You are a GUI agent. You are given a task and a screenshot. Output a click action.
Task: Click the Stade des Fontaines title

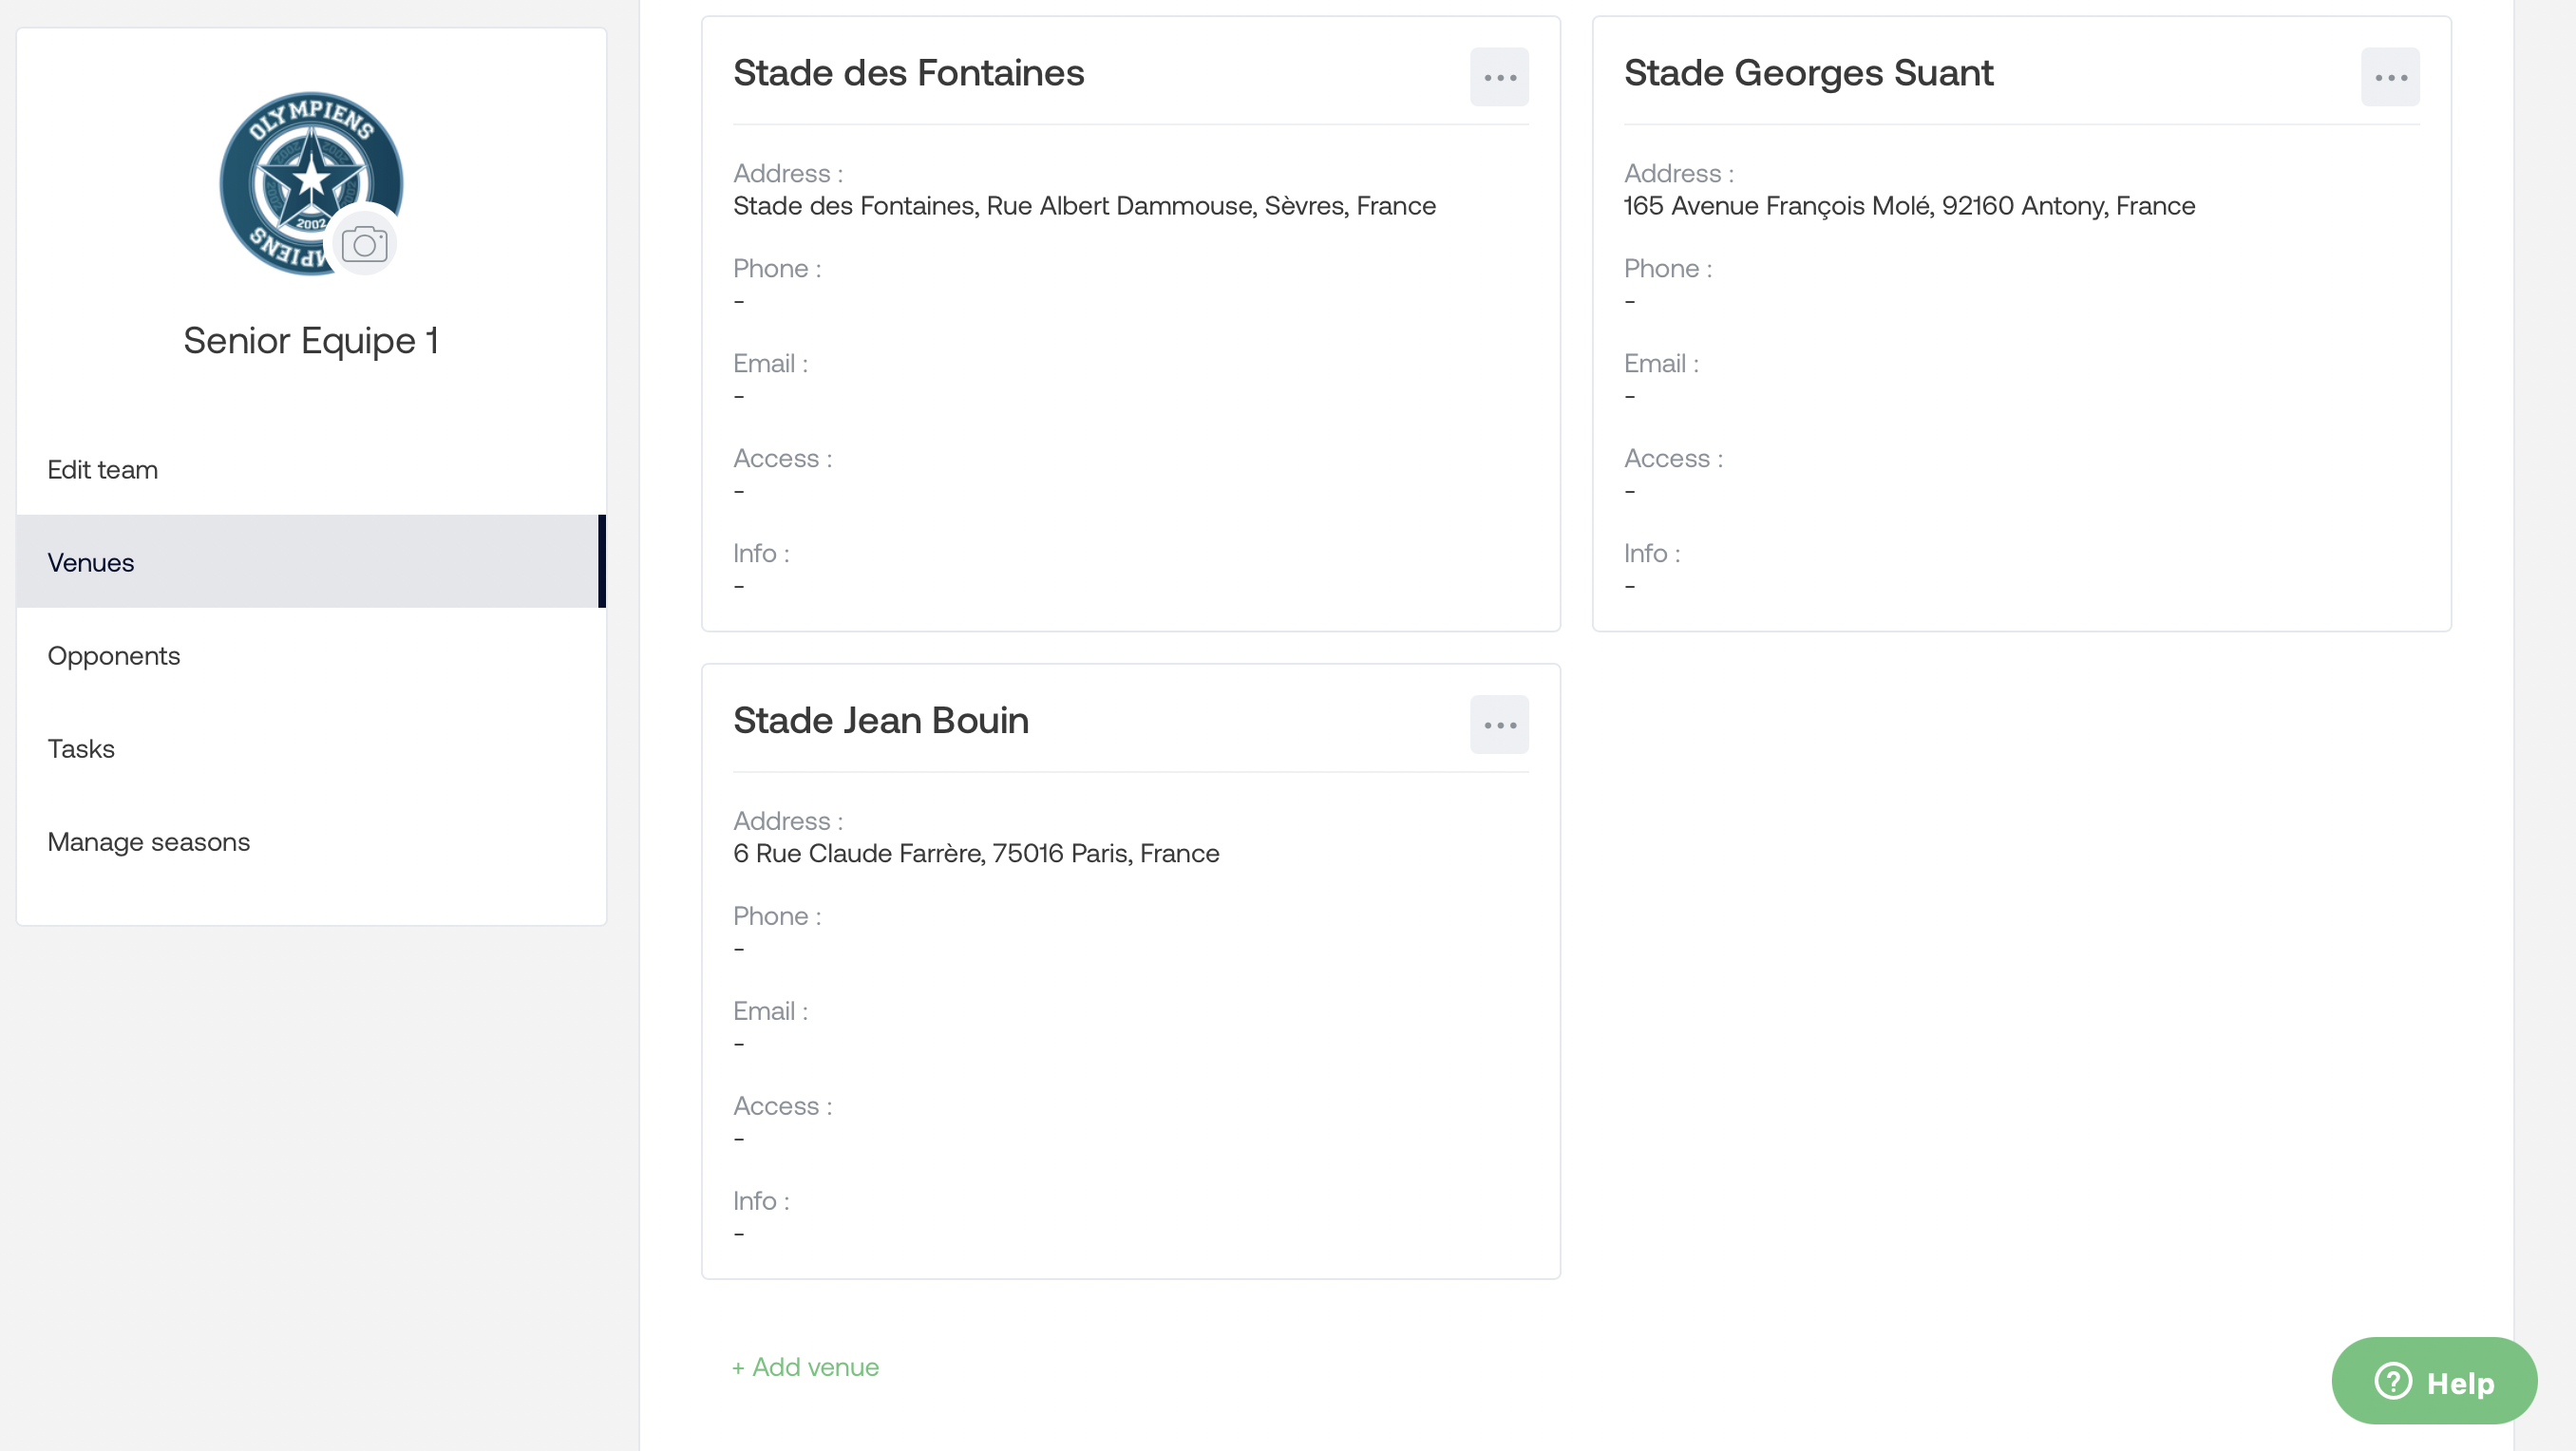(x=908, y=73)
